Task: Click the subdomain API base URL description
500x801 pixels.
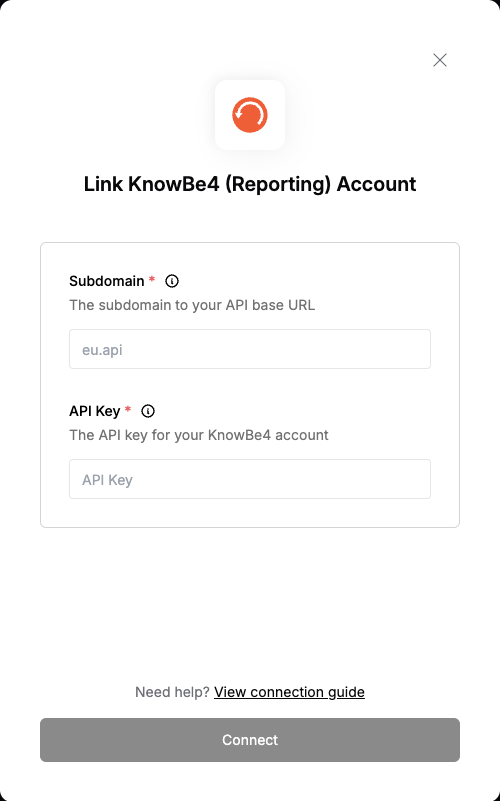Action: 192,305
